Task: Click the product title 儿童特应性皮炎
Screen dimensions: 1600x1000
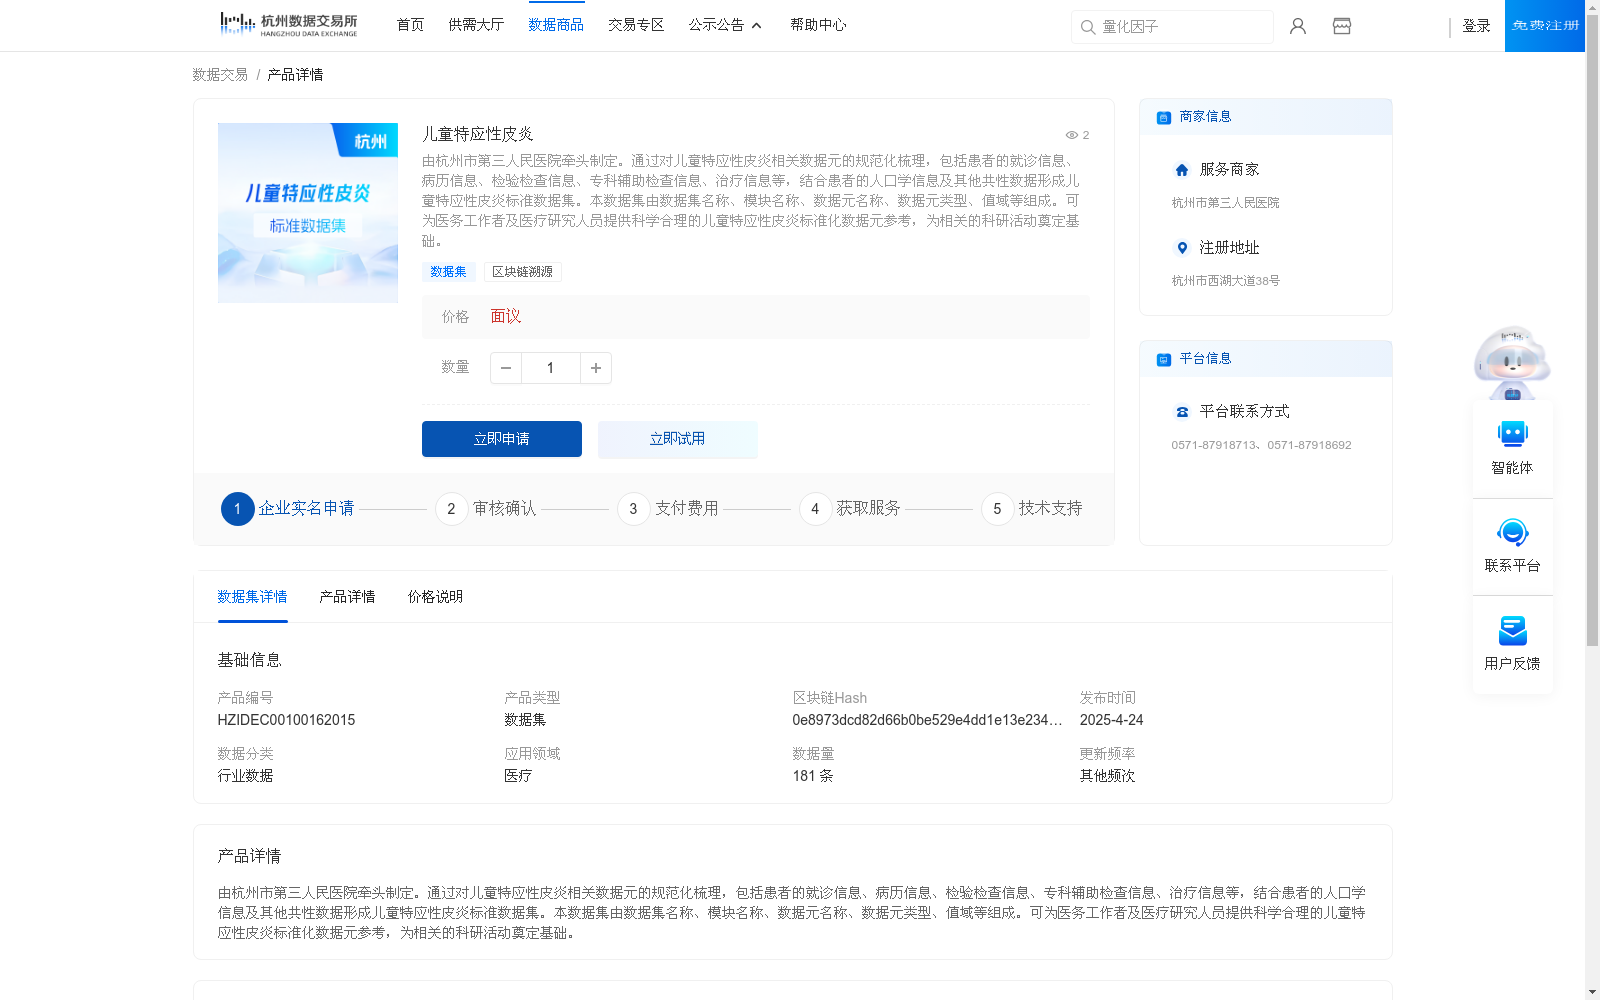Action: coord(477,134)
